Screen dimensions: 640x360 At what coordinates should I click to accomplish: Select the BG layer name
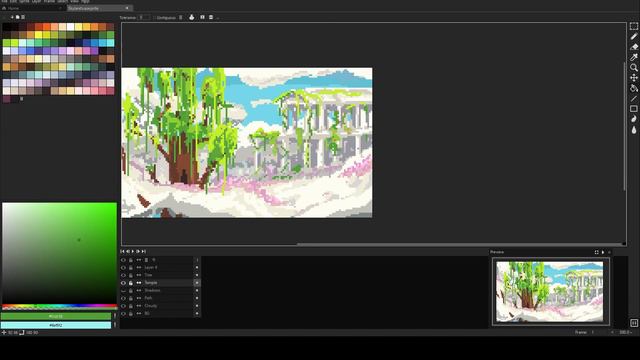pyautogui.click(x=147, y=313)
